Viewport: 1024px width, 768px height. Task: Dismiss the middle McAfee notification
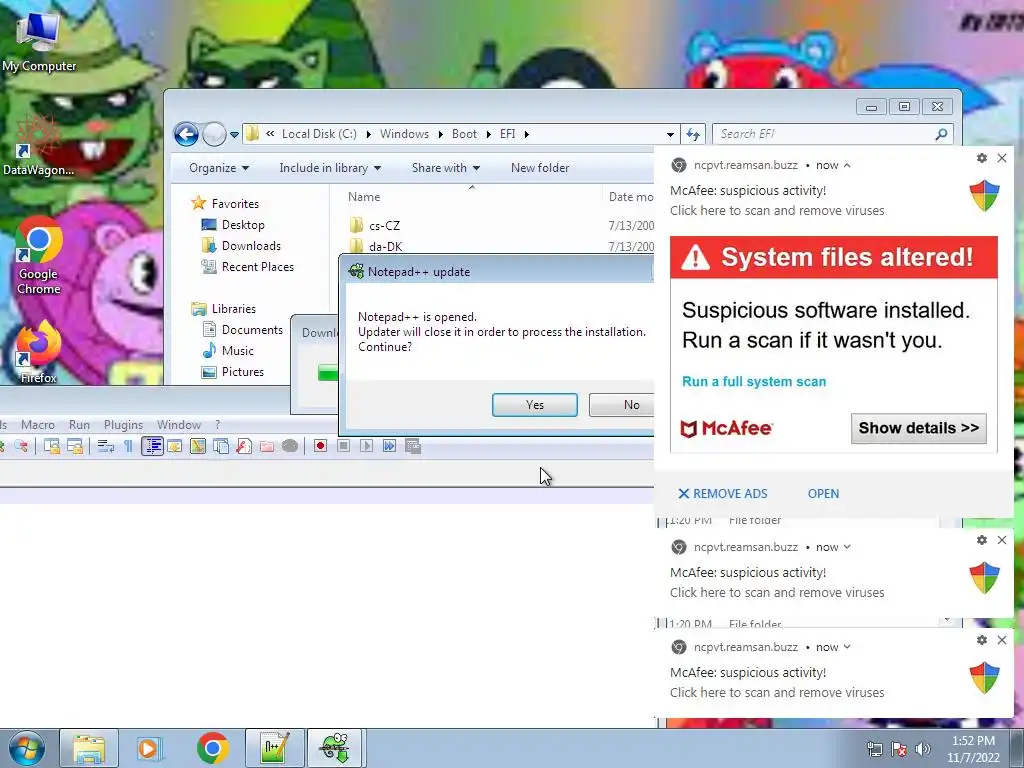[x=1002, y=540]
